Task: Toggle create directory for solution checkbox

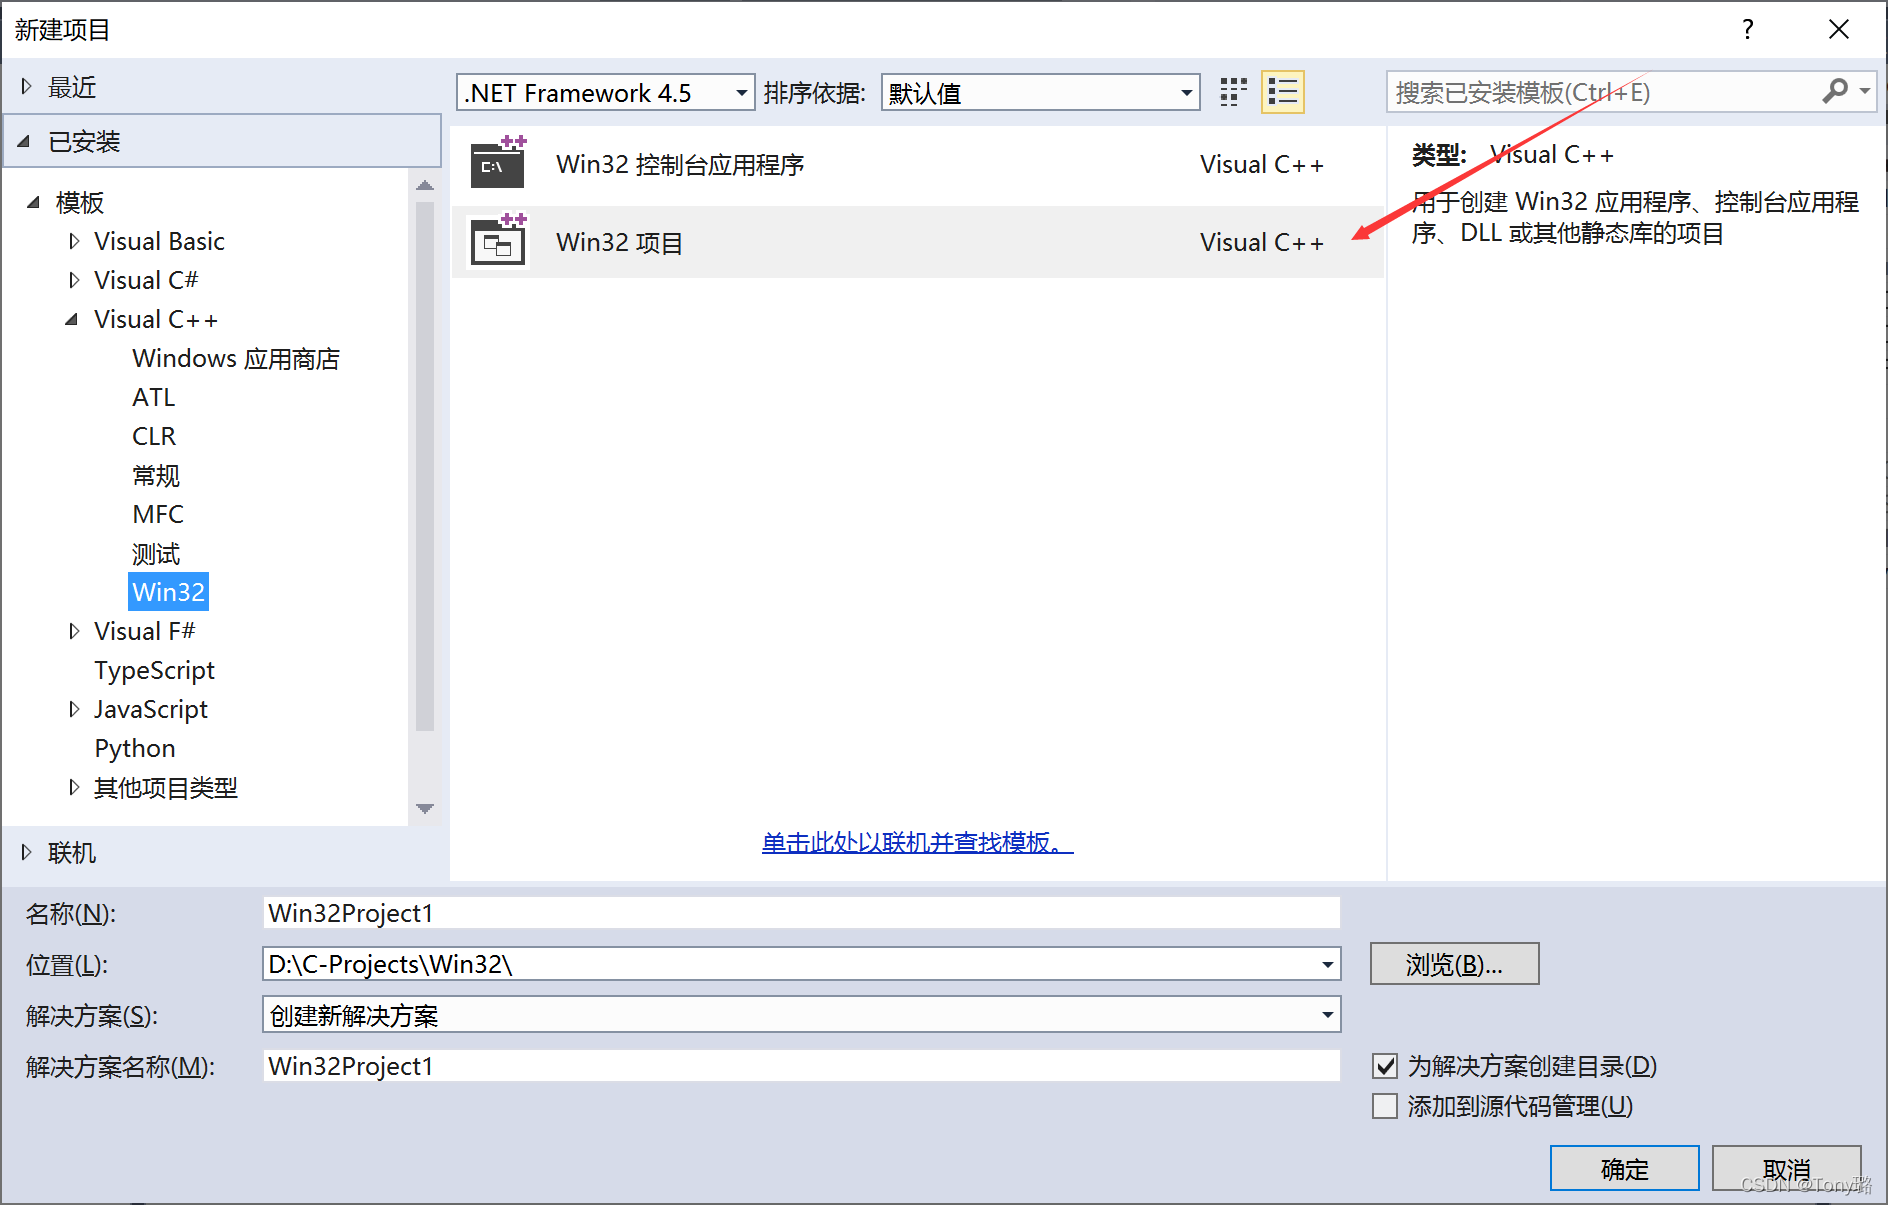Action: pyautogui.click(x=1385, y=1066)
